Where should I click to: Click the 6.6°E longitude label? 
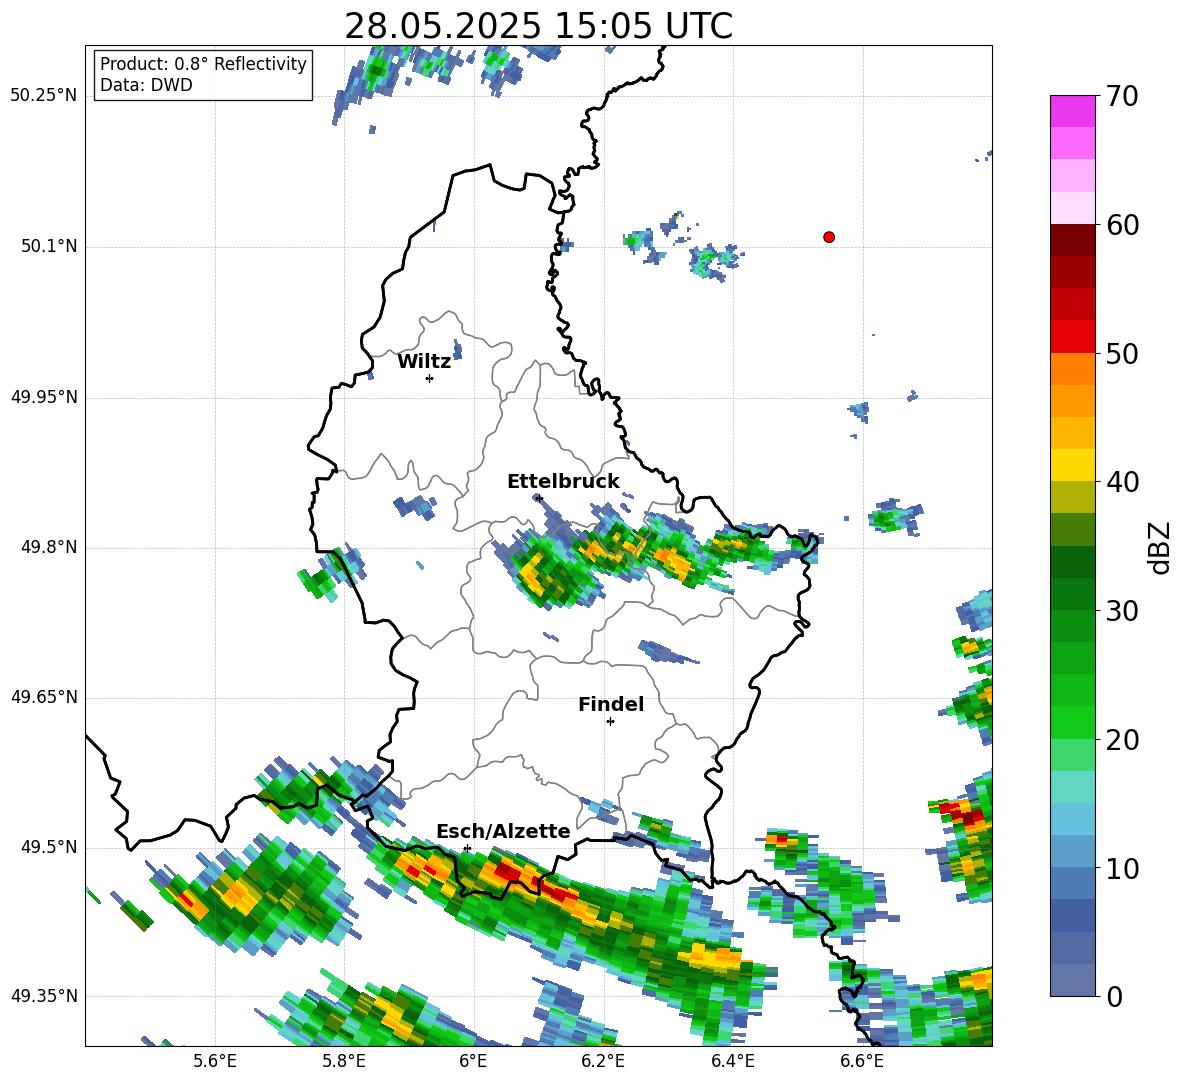pos(862,1061)
